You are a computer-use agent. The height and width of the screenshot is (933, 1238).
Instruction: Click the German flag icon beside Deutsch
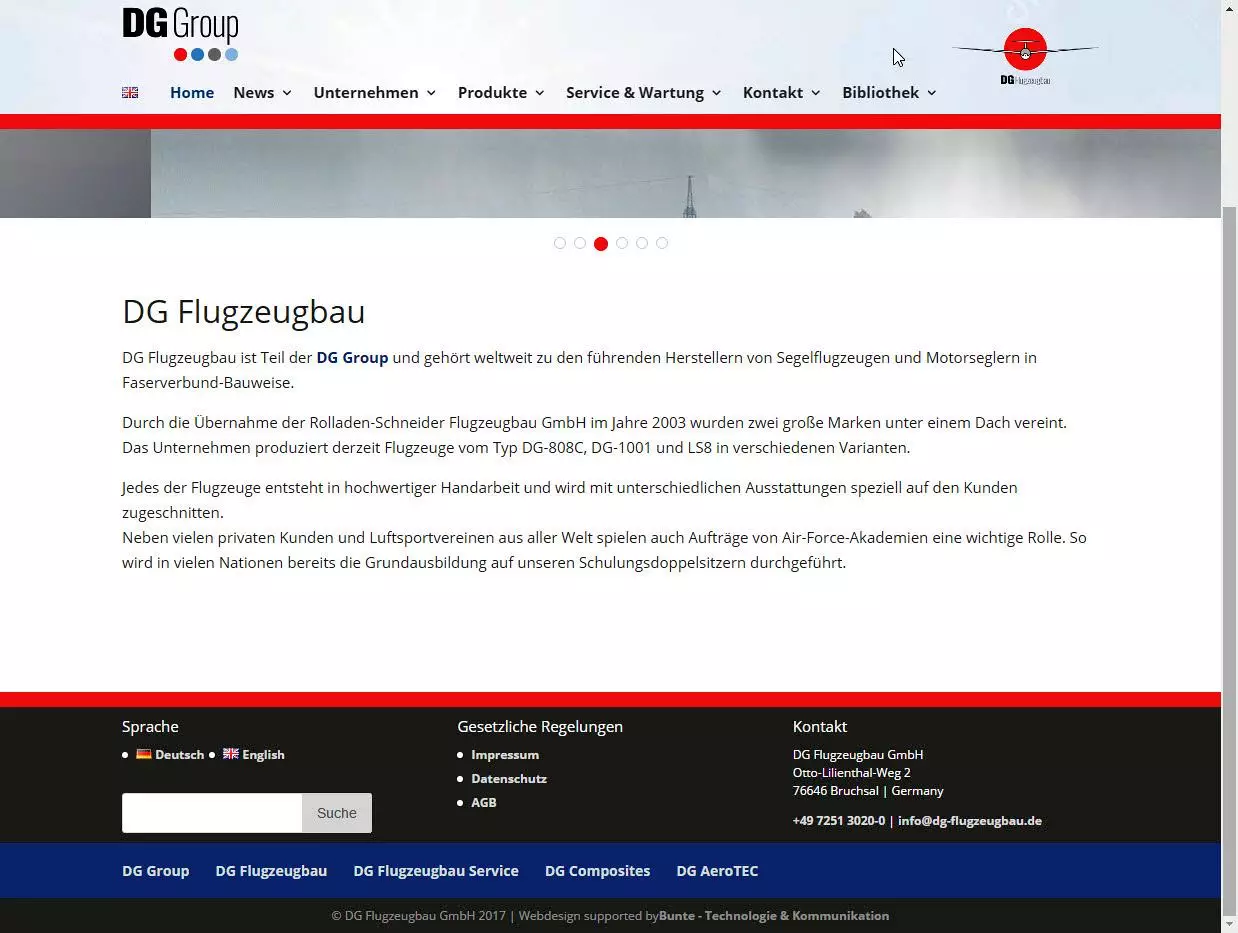[x=144, y=754]
